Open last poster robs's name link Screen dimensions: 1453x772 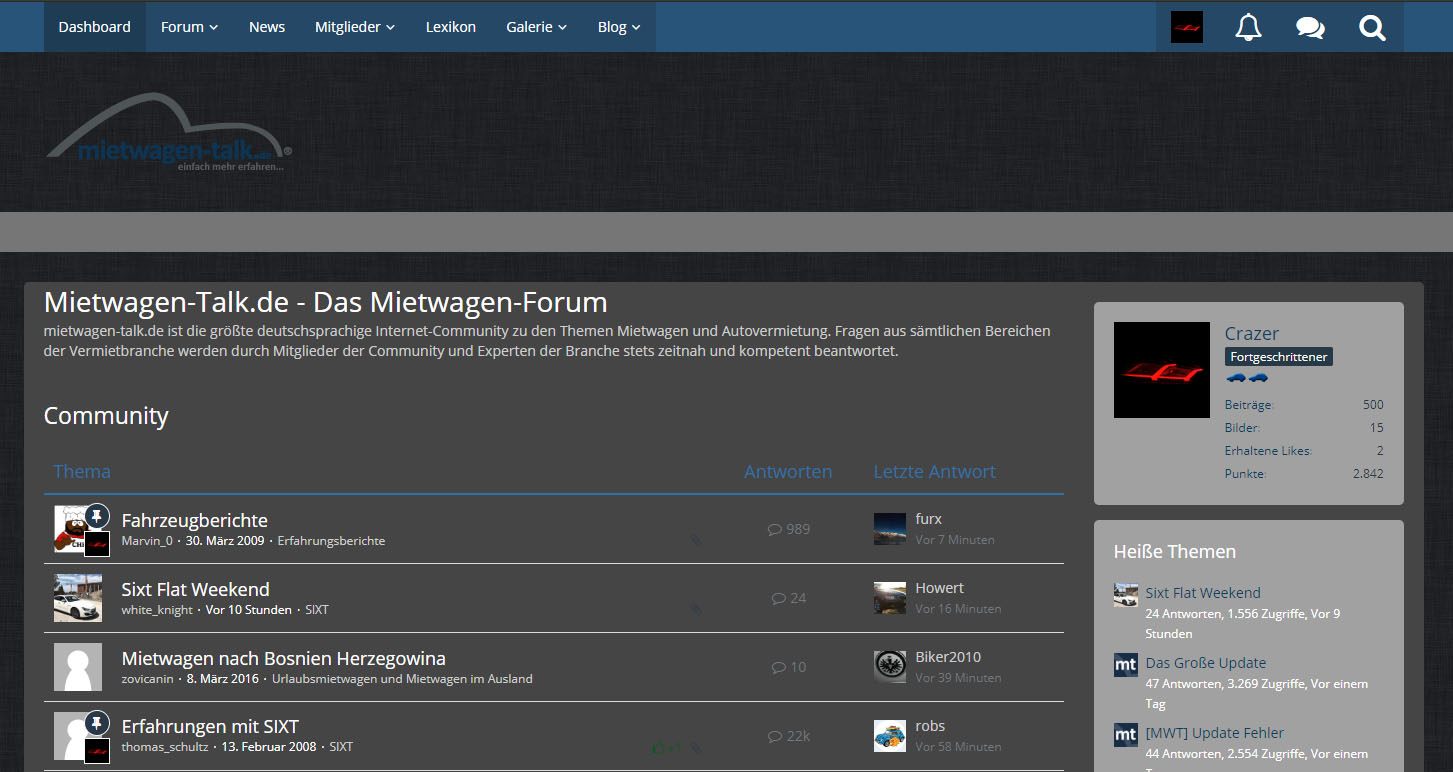(930, 726)
